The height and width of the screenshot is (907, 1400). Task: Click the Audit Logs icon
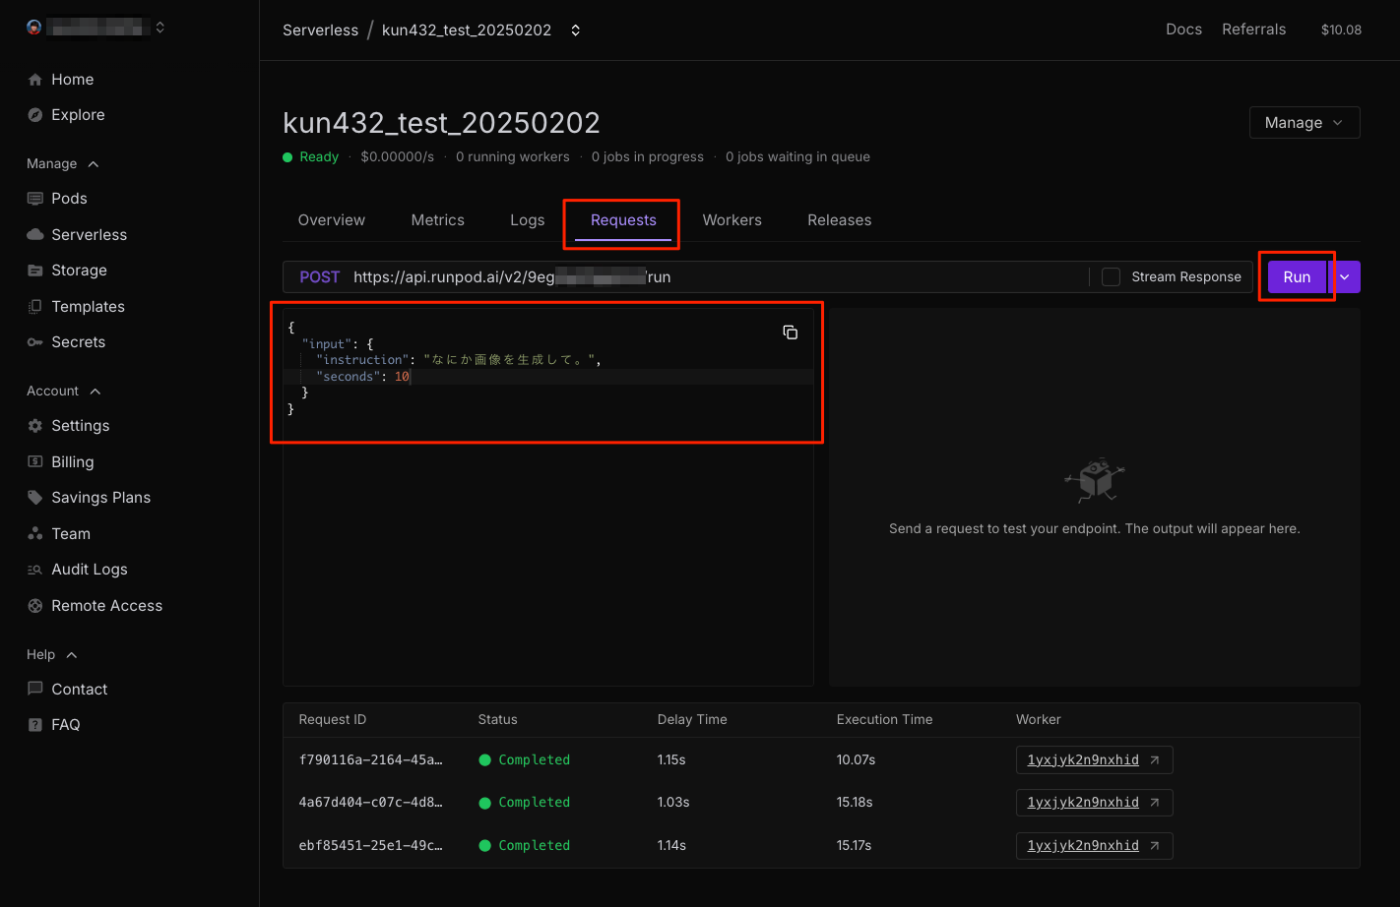(35, 570)
